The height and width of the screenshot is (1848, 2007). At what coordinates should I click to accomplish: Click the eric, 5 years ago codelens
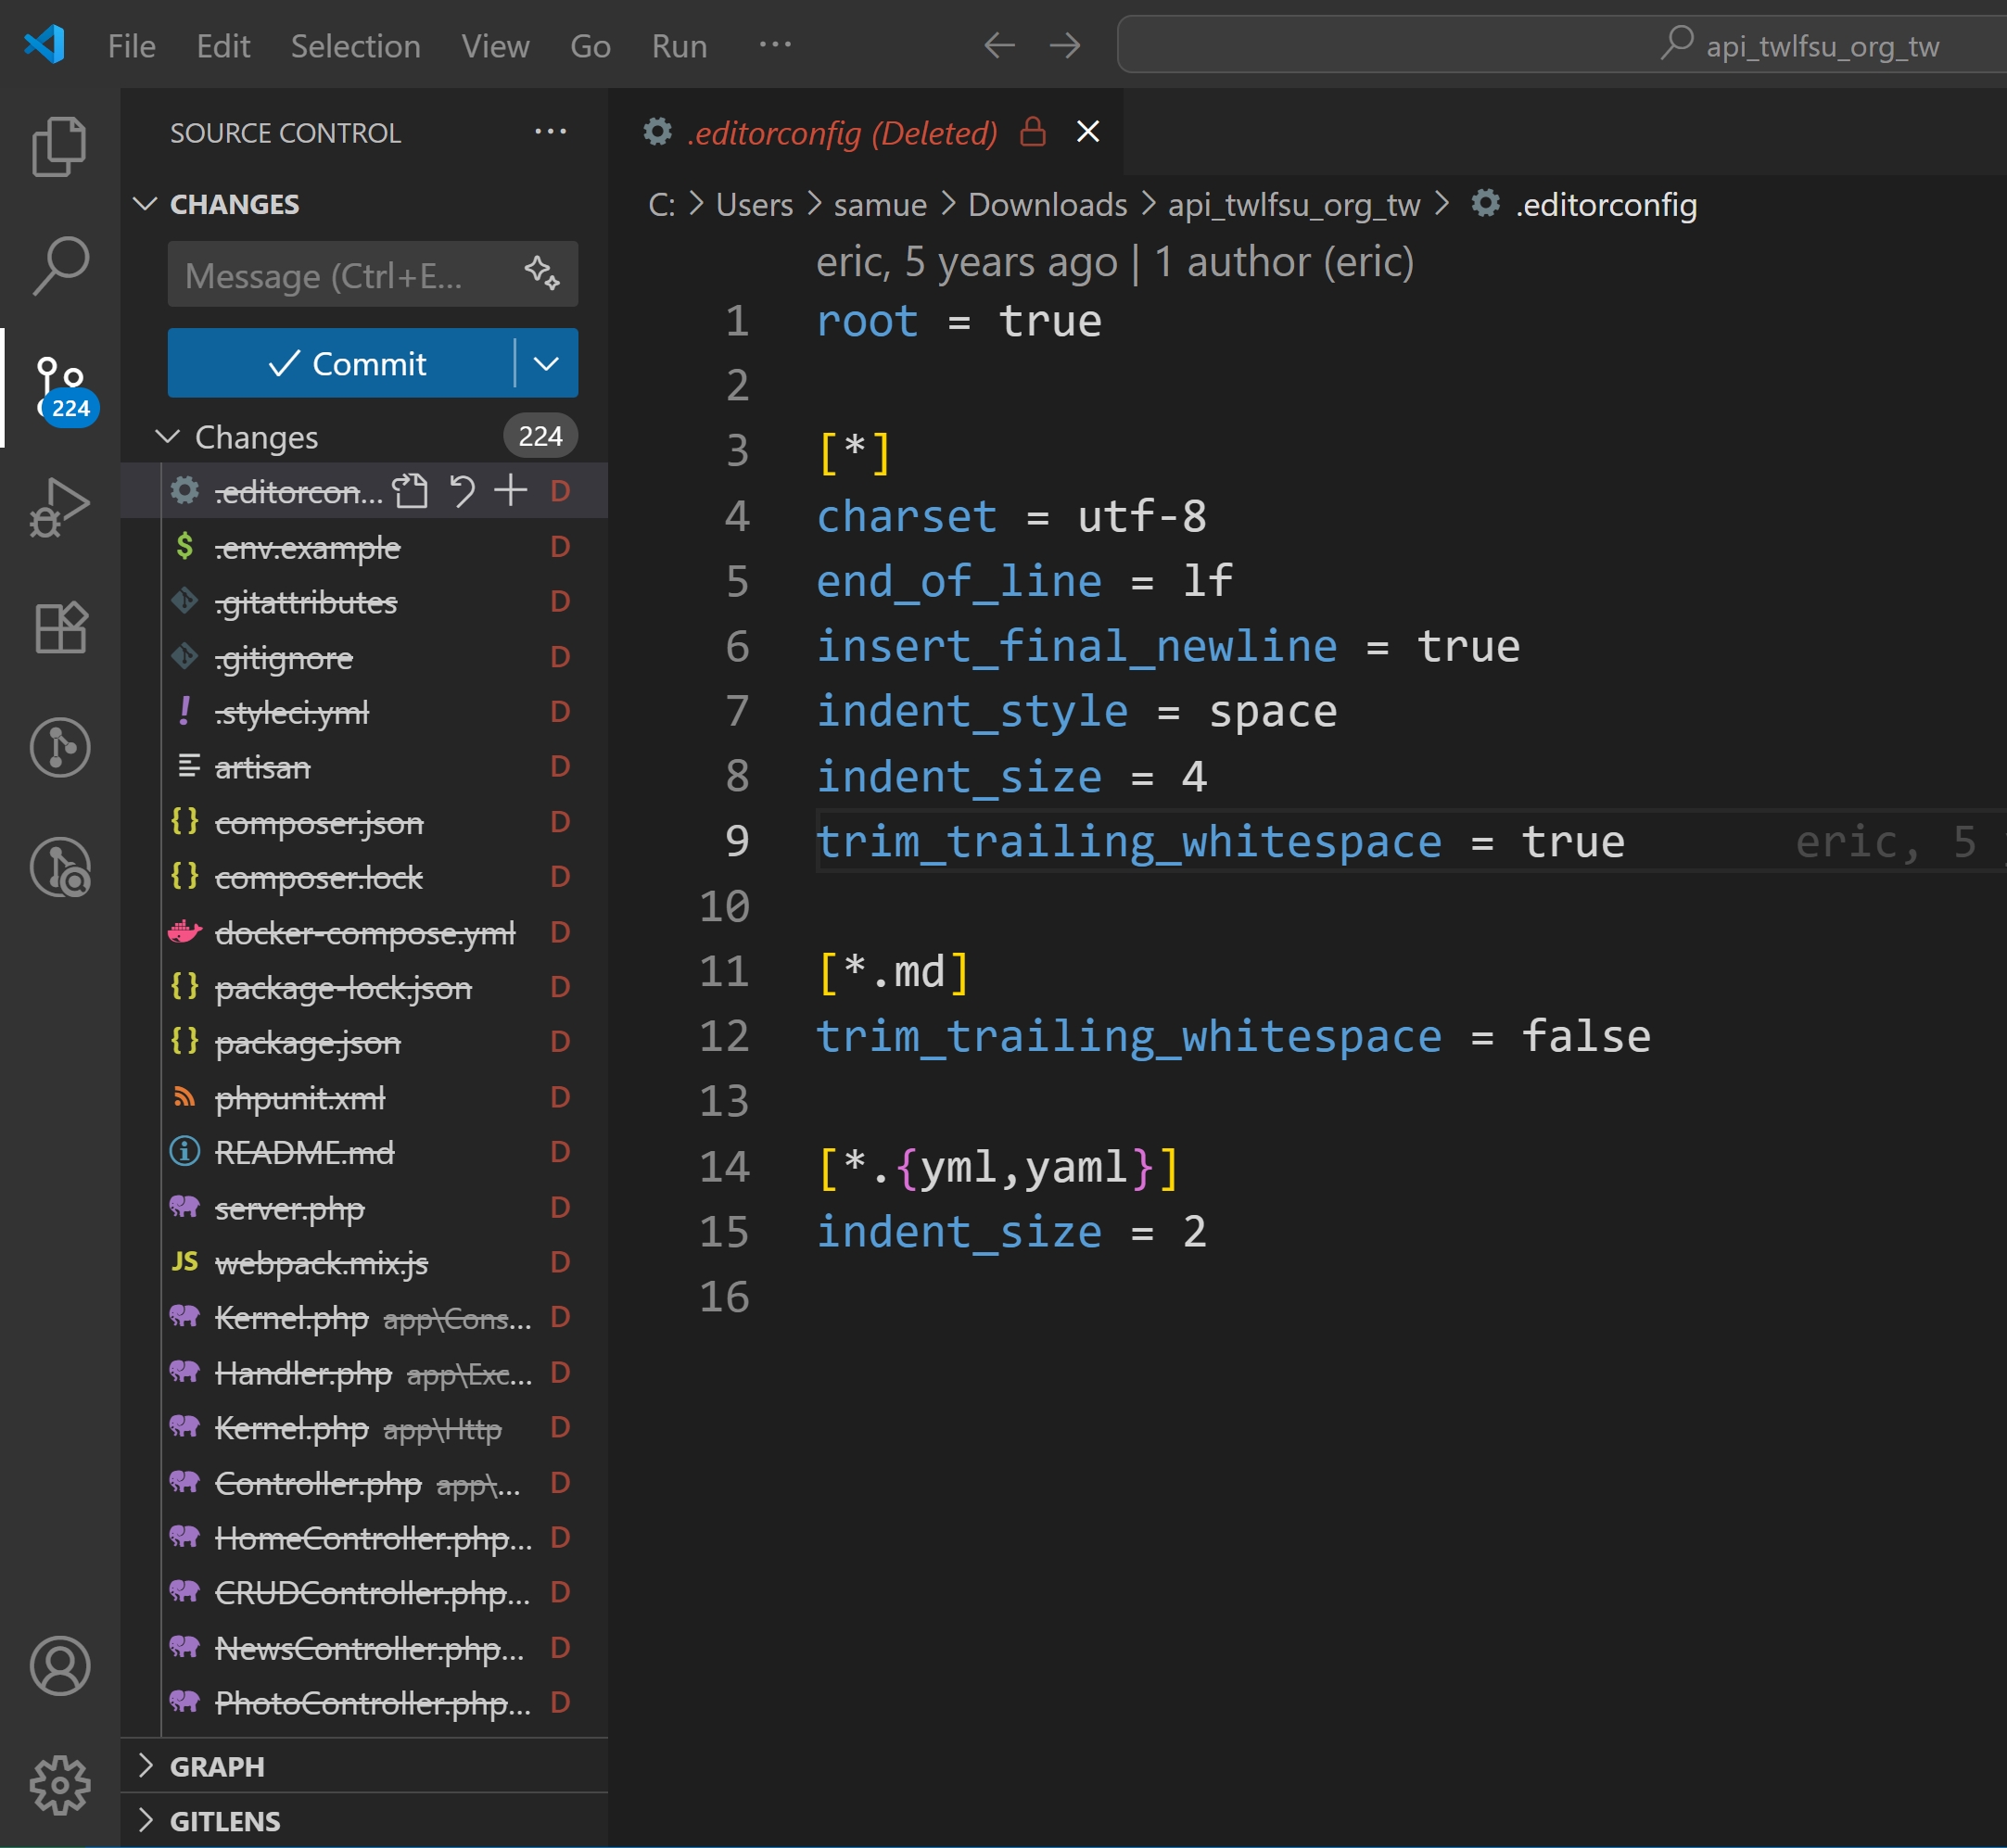(1115, 262)
